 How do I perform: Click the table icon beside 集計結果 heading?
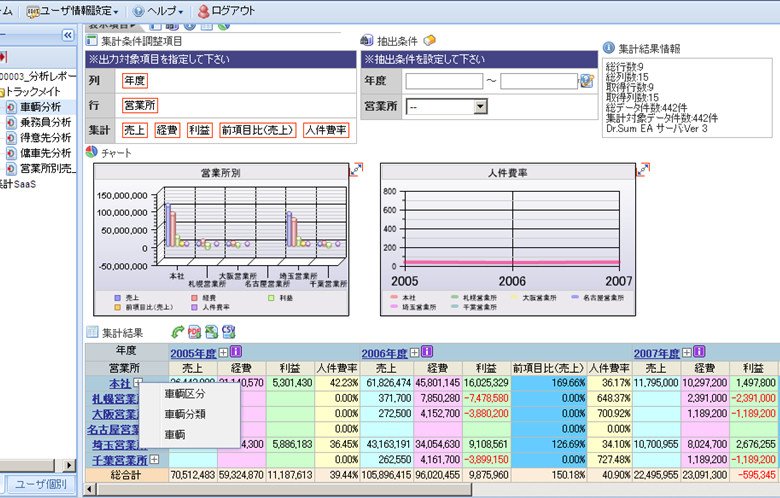point(92,332)
